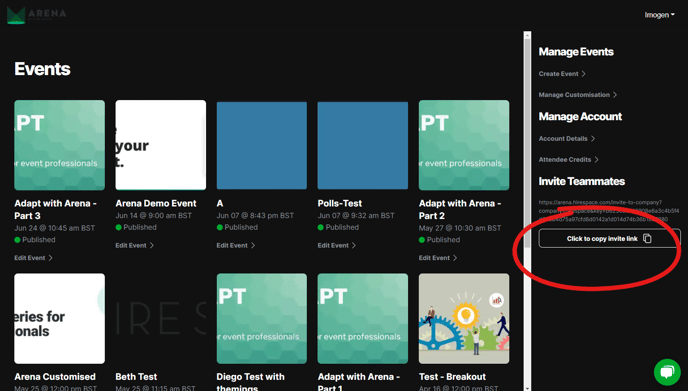Edit Event for Adapt with Arena Part 2

(x=438, y=258)
